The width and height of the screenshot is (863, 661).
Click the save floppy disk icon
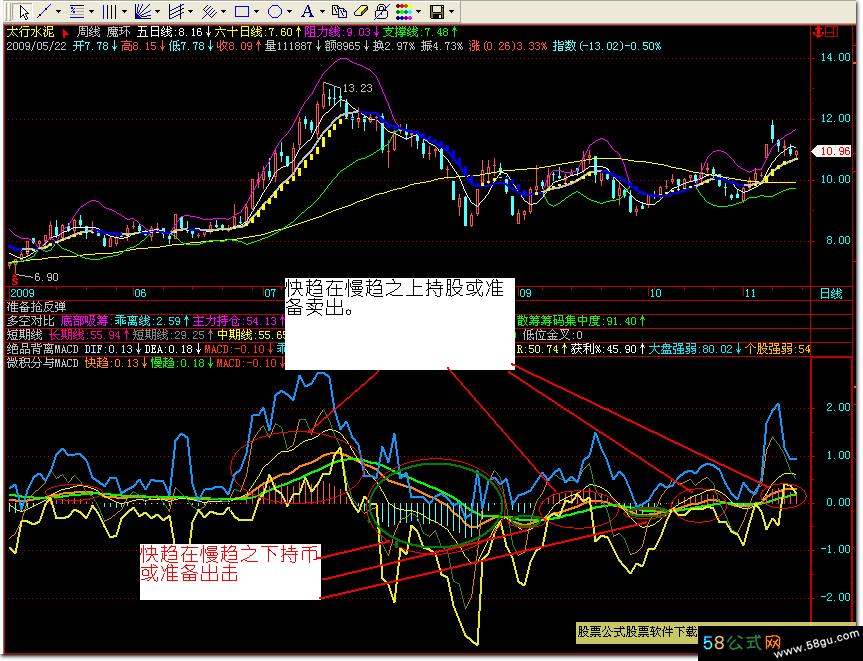pyautogui.click(x=436, y=12)
